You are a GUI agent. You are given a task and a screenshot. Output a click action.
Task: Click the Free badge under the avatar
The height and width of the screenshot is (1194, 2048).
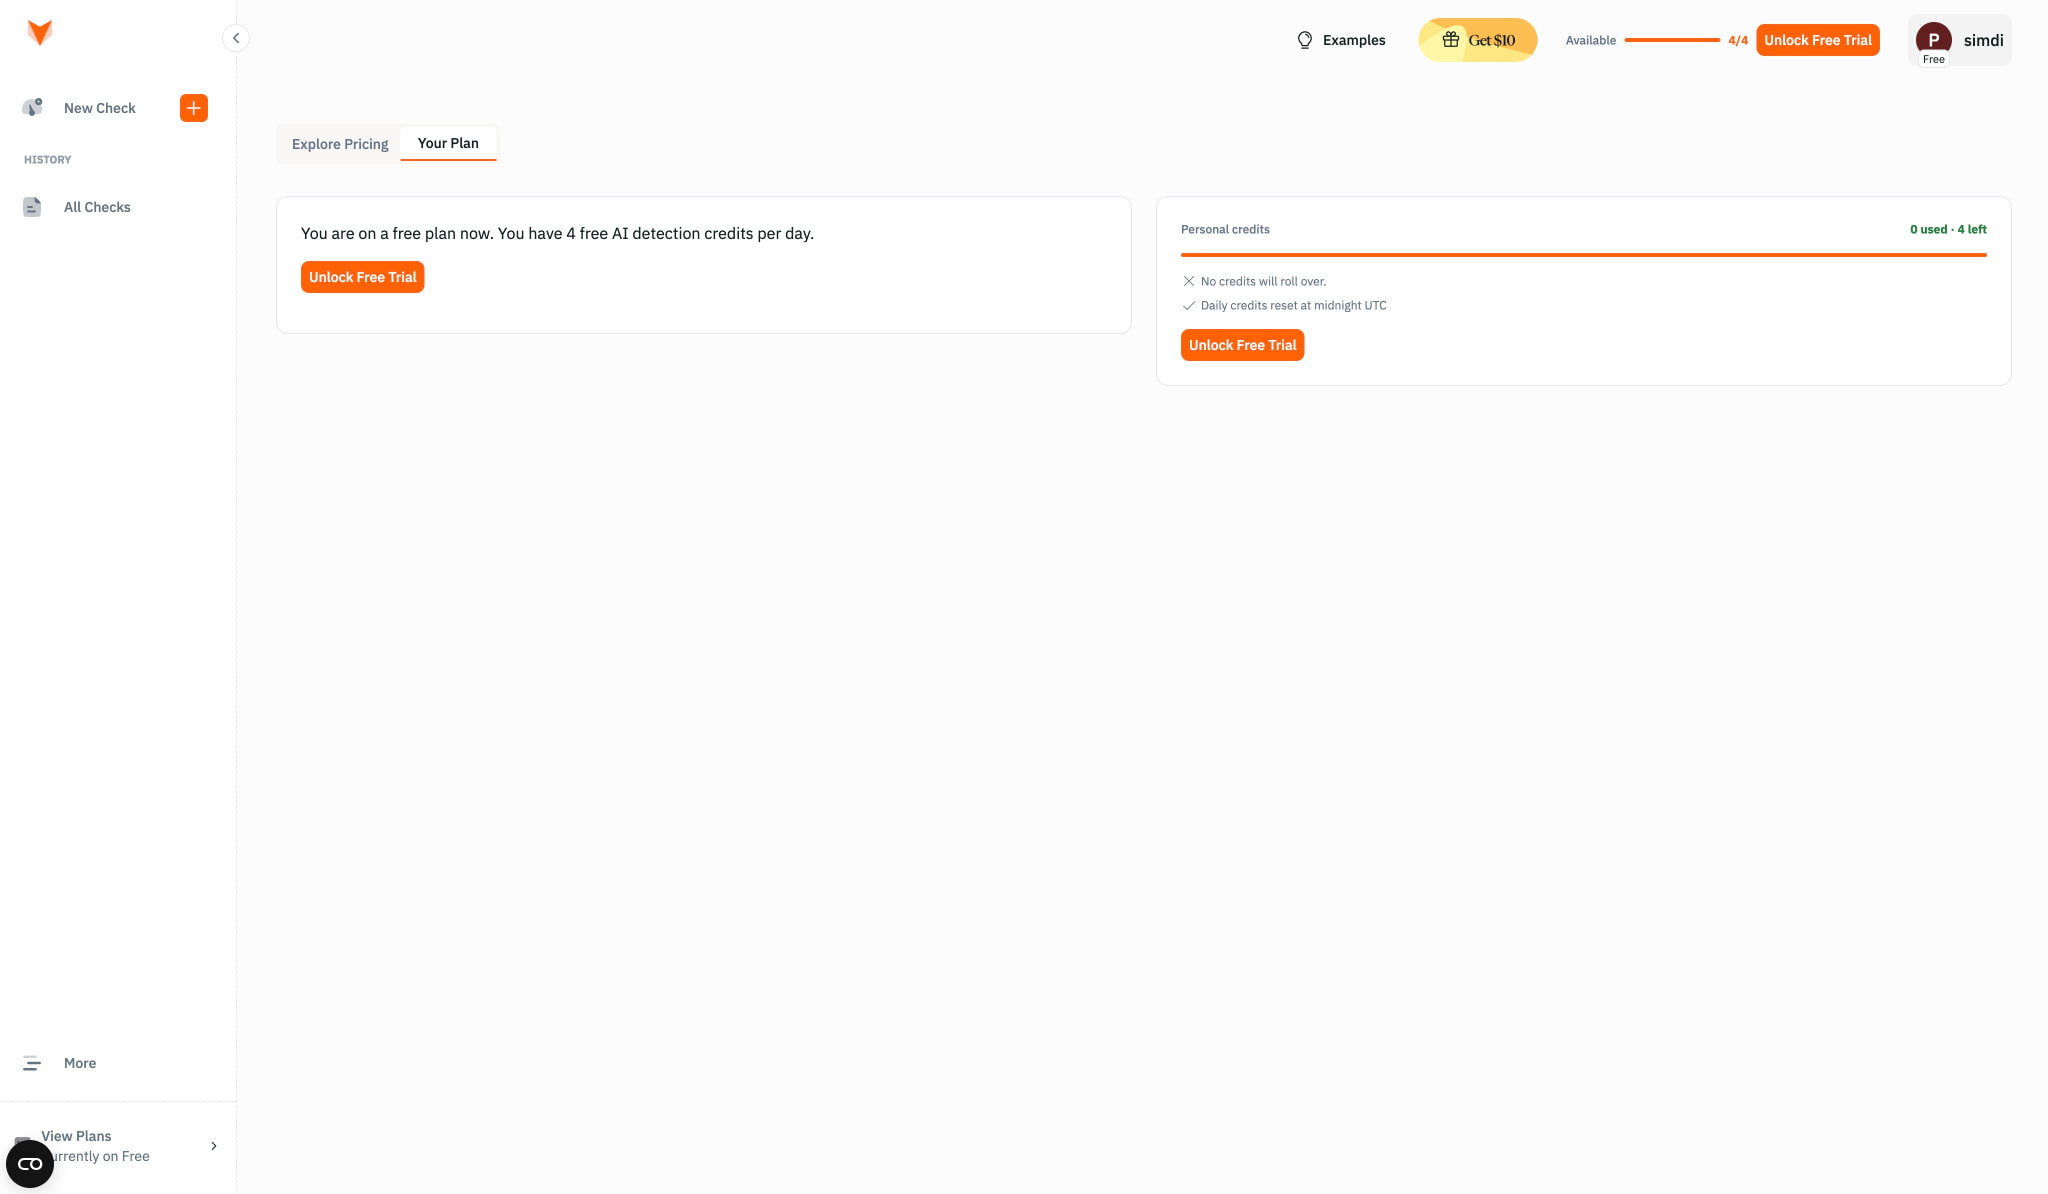(x=1934, y=59)
